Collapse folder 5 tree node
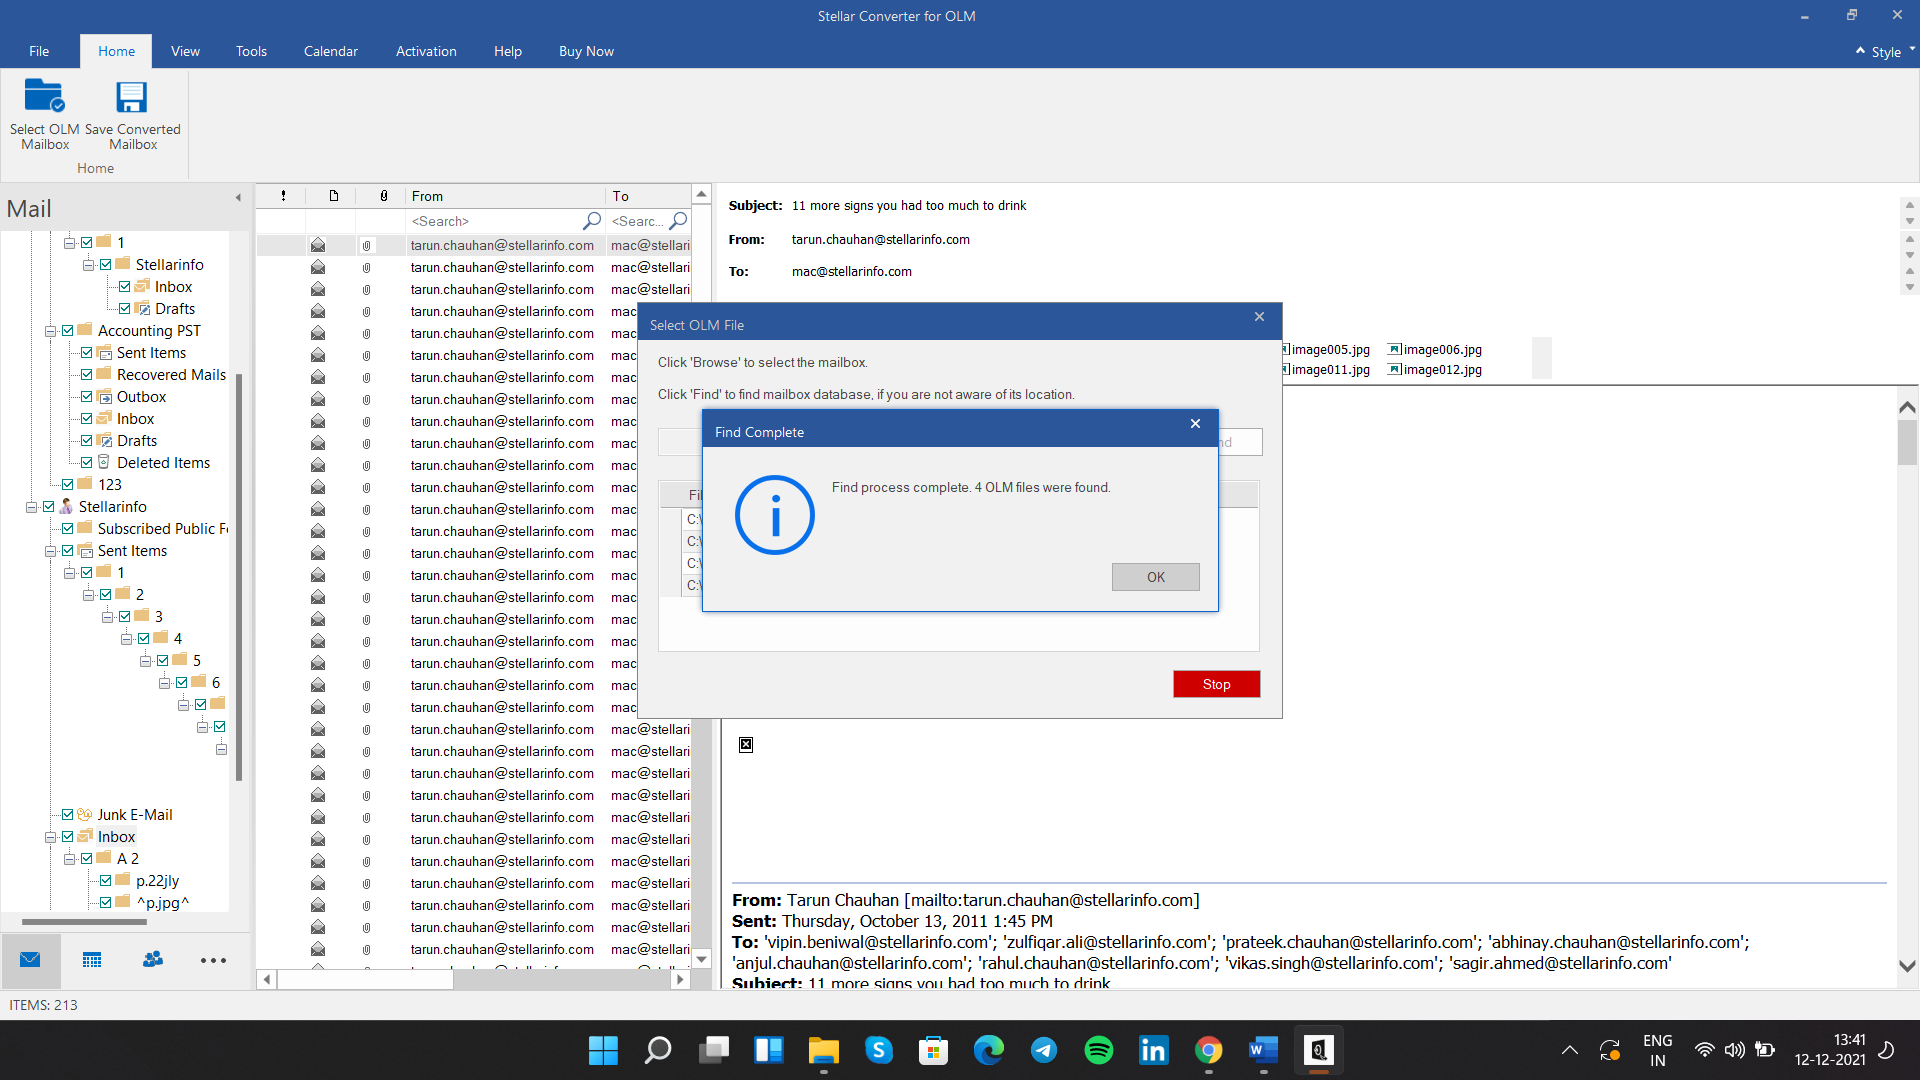Image resolution: width=1920 pixels, height=1080 pixels. (x=145, y=661)
